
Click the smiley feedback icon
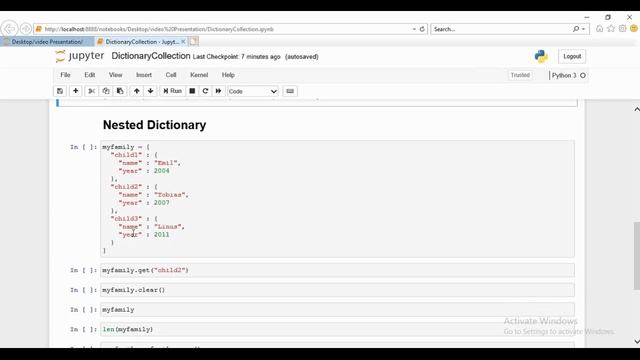pyautogui.click(x=633, y=29)
